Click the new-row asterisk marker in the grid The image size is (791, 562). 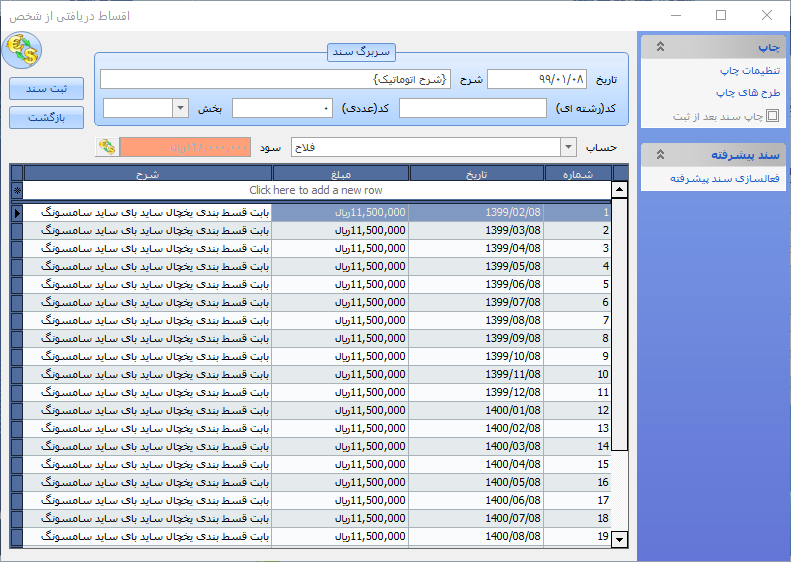pyautogui.click(x=17, y=190)
